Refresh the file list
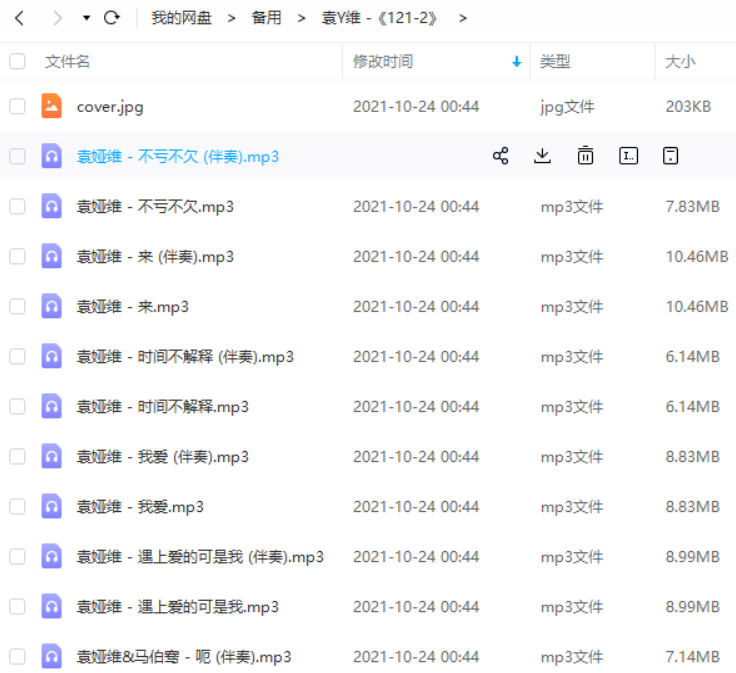This screenshot has height=673, width=736. pos(112,18)
